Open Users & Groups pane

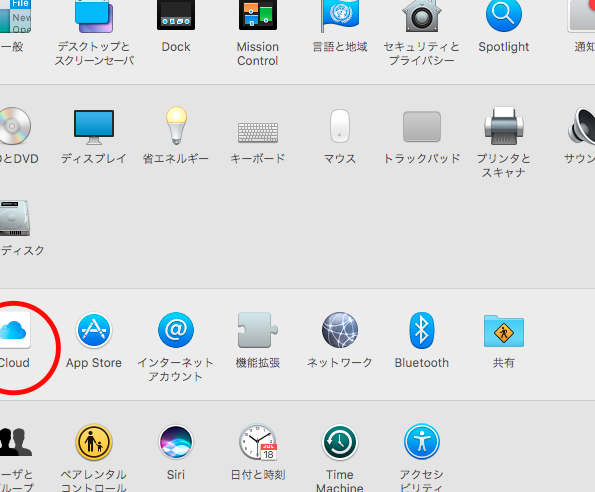click(16, 442)
